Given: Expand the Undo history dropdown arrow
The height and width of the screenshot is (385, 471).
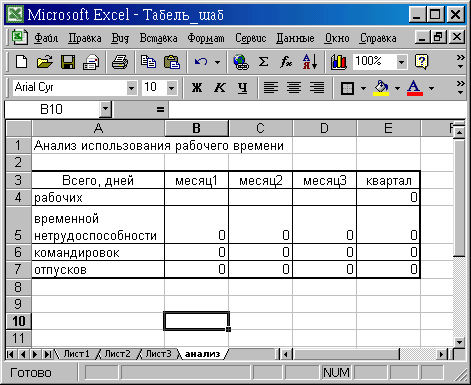Looking at the screenshot, I should (x=217, y=62).
